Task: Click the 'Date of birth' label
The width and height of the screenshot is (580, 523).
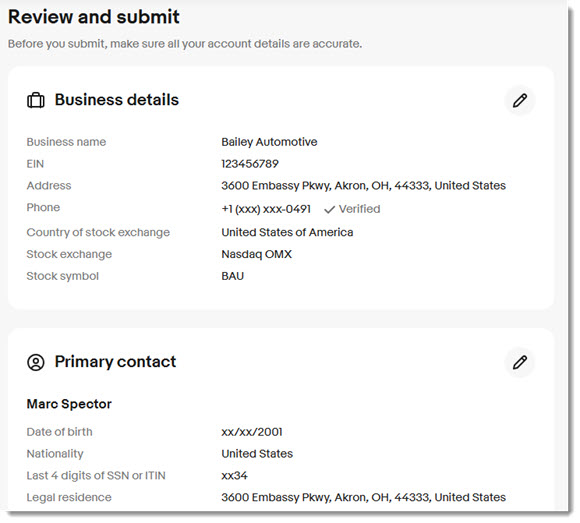Action: pyautogui.click(x=60, y=432)
